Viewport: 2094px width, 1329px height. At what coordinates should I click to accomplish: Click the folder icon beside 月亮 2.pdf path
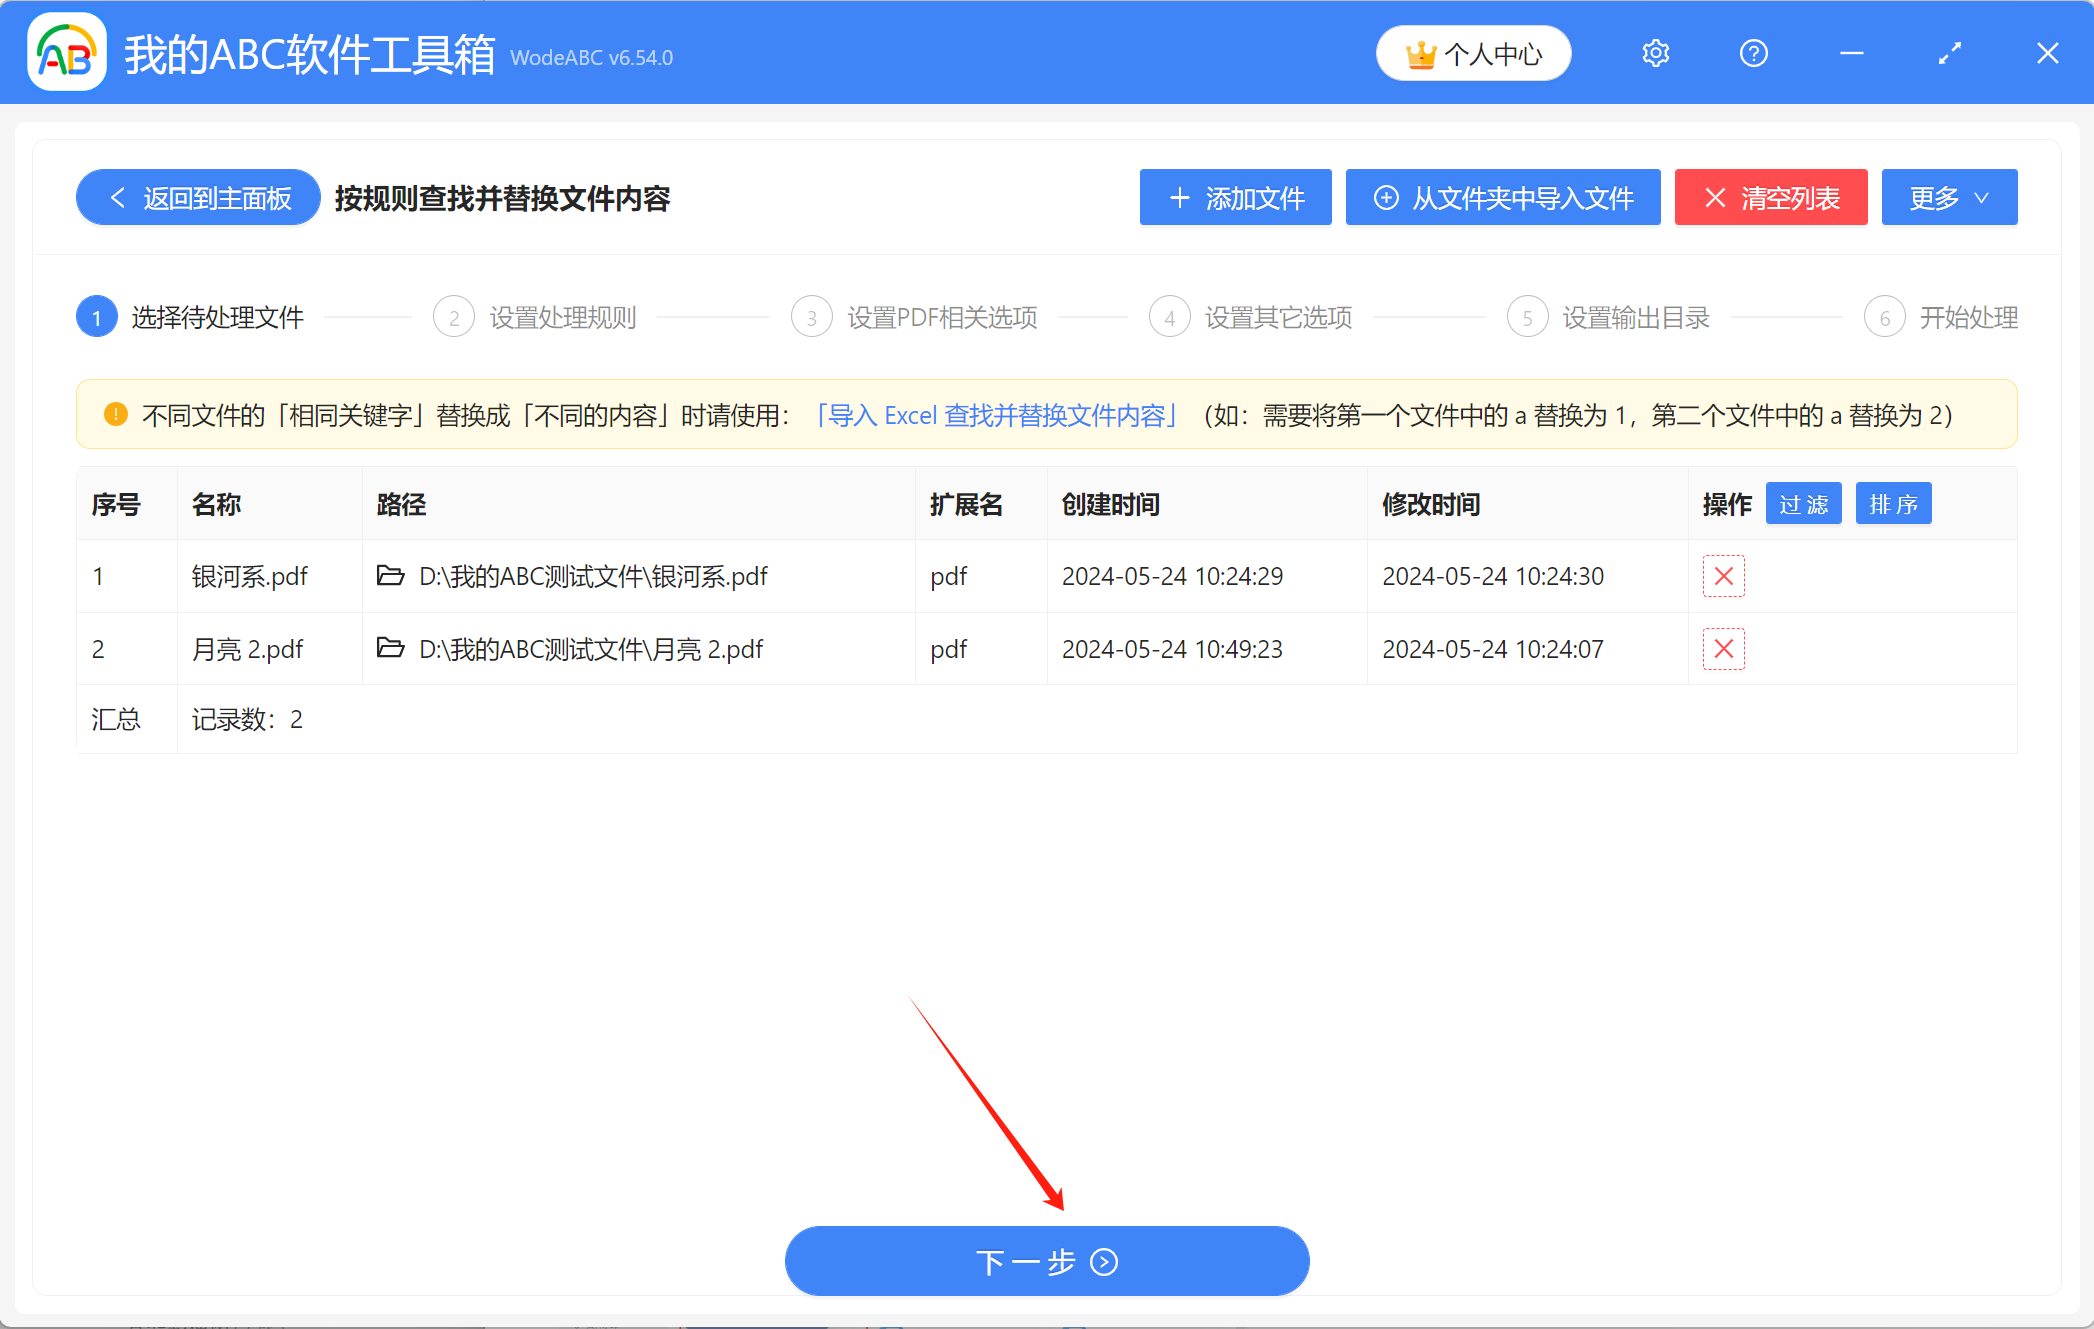tap(391, 648)
